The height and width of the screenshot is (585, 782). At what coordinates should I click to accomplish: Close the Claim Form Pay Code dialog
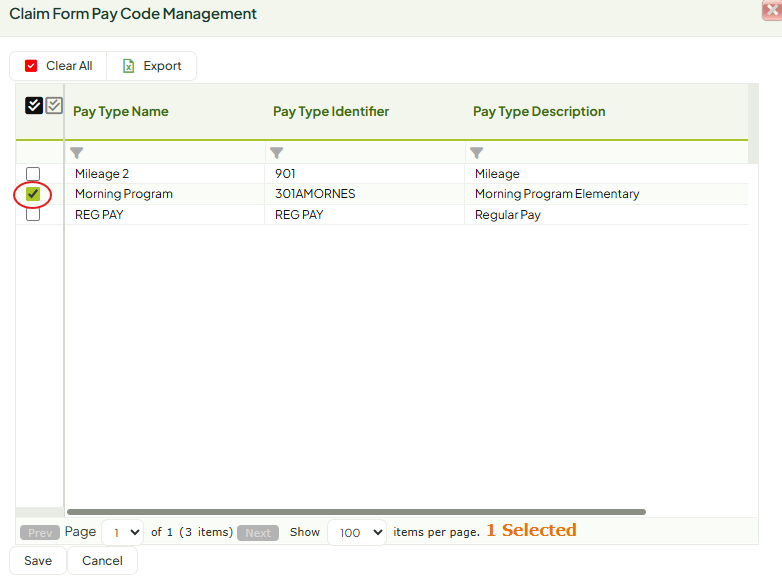[772, 10]
